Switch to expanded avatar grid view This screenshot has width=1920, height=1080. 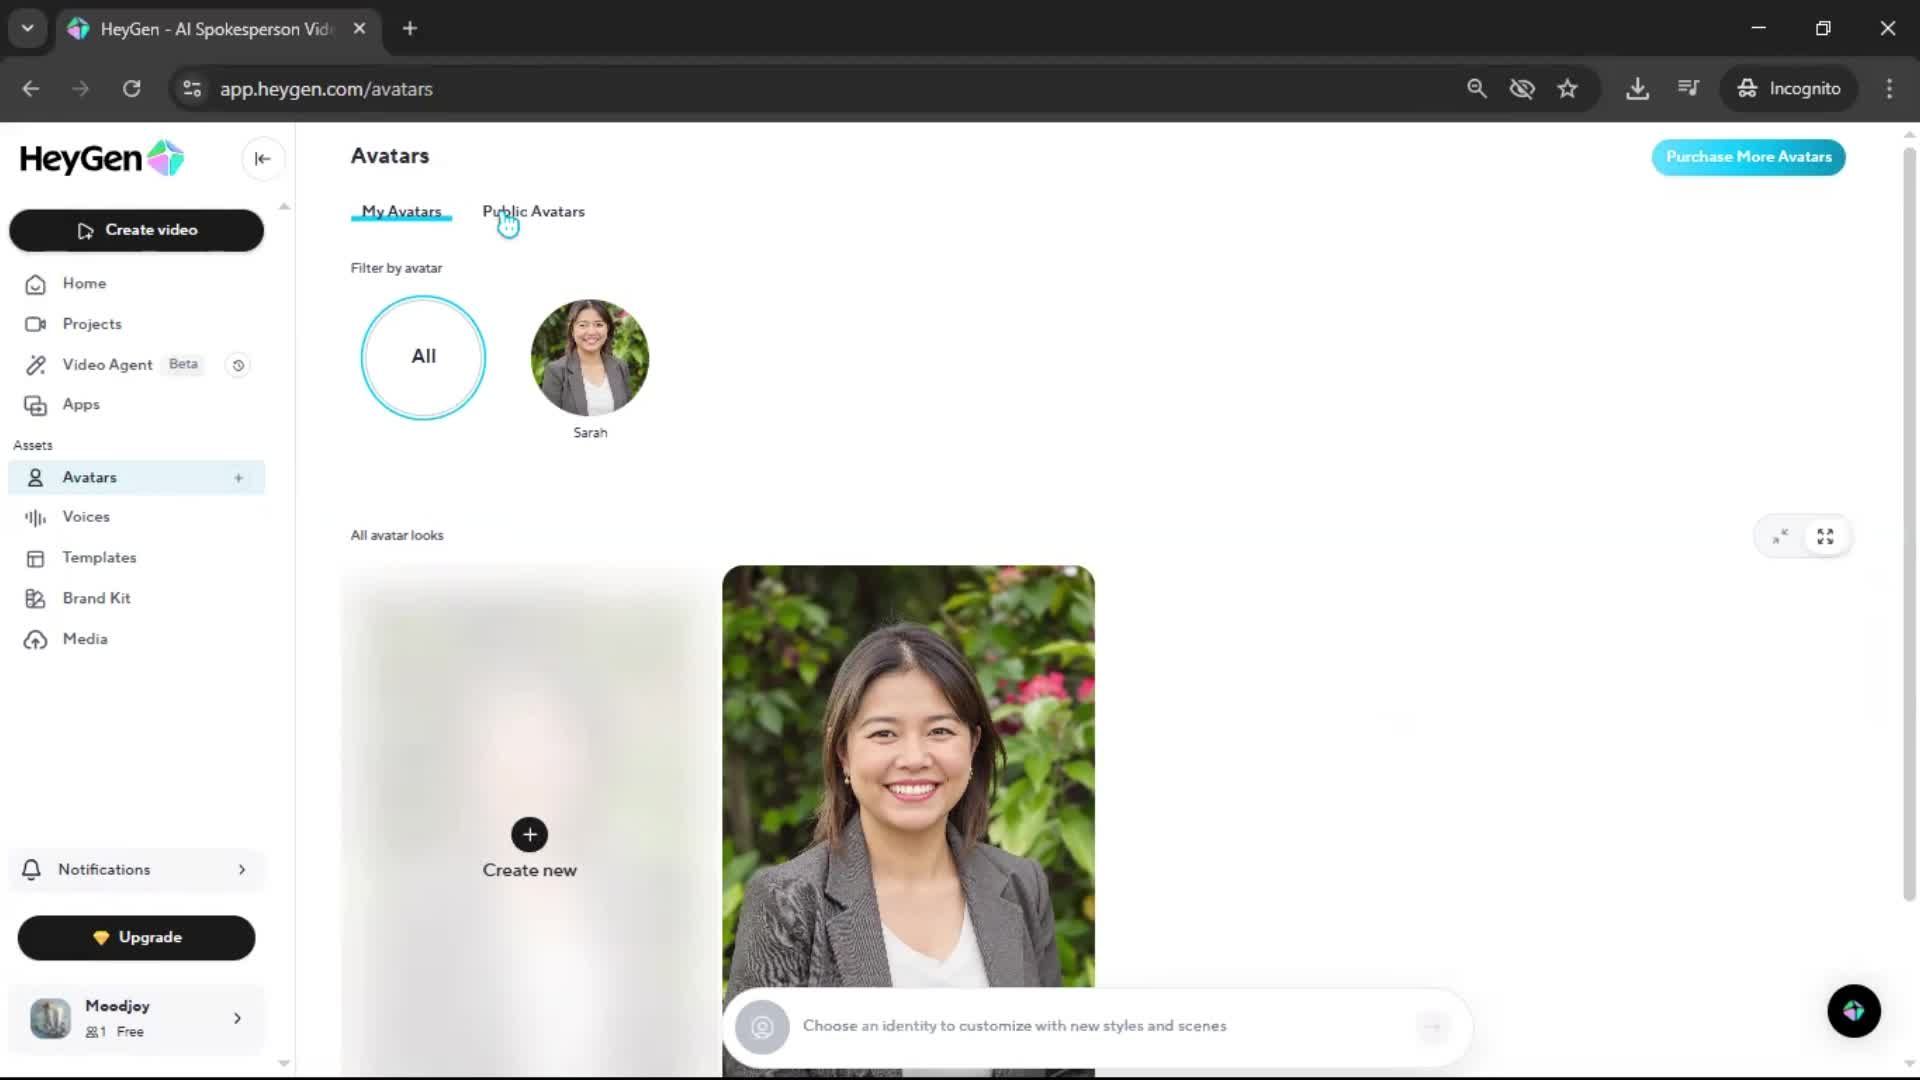(x=1825, y=537)
